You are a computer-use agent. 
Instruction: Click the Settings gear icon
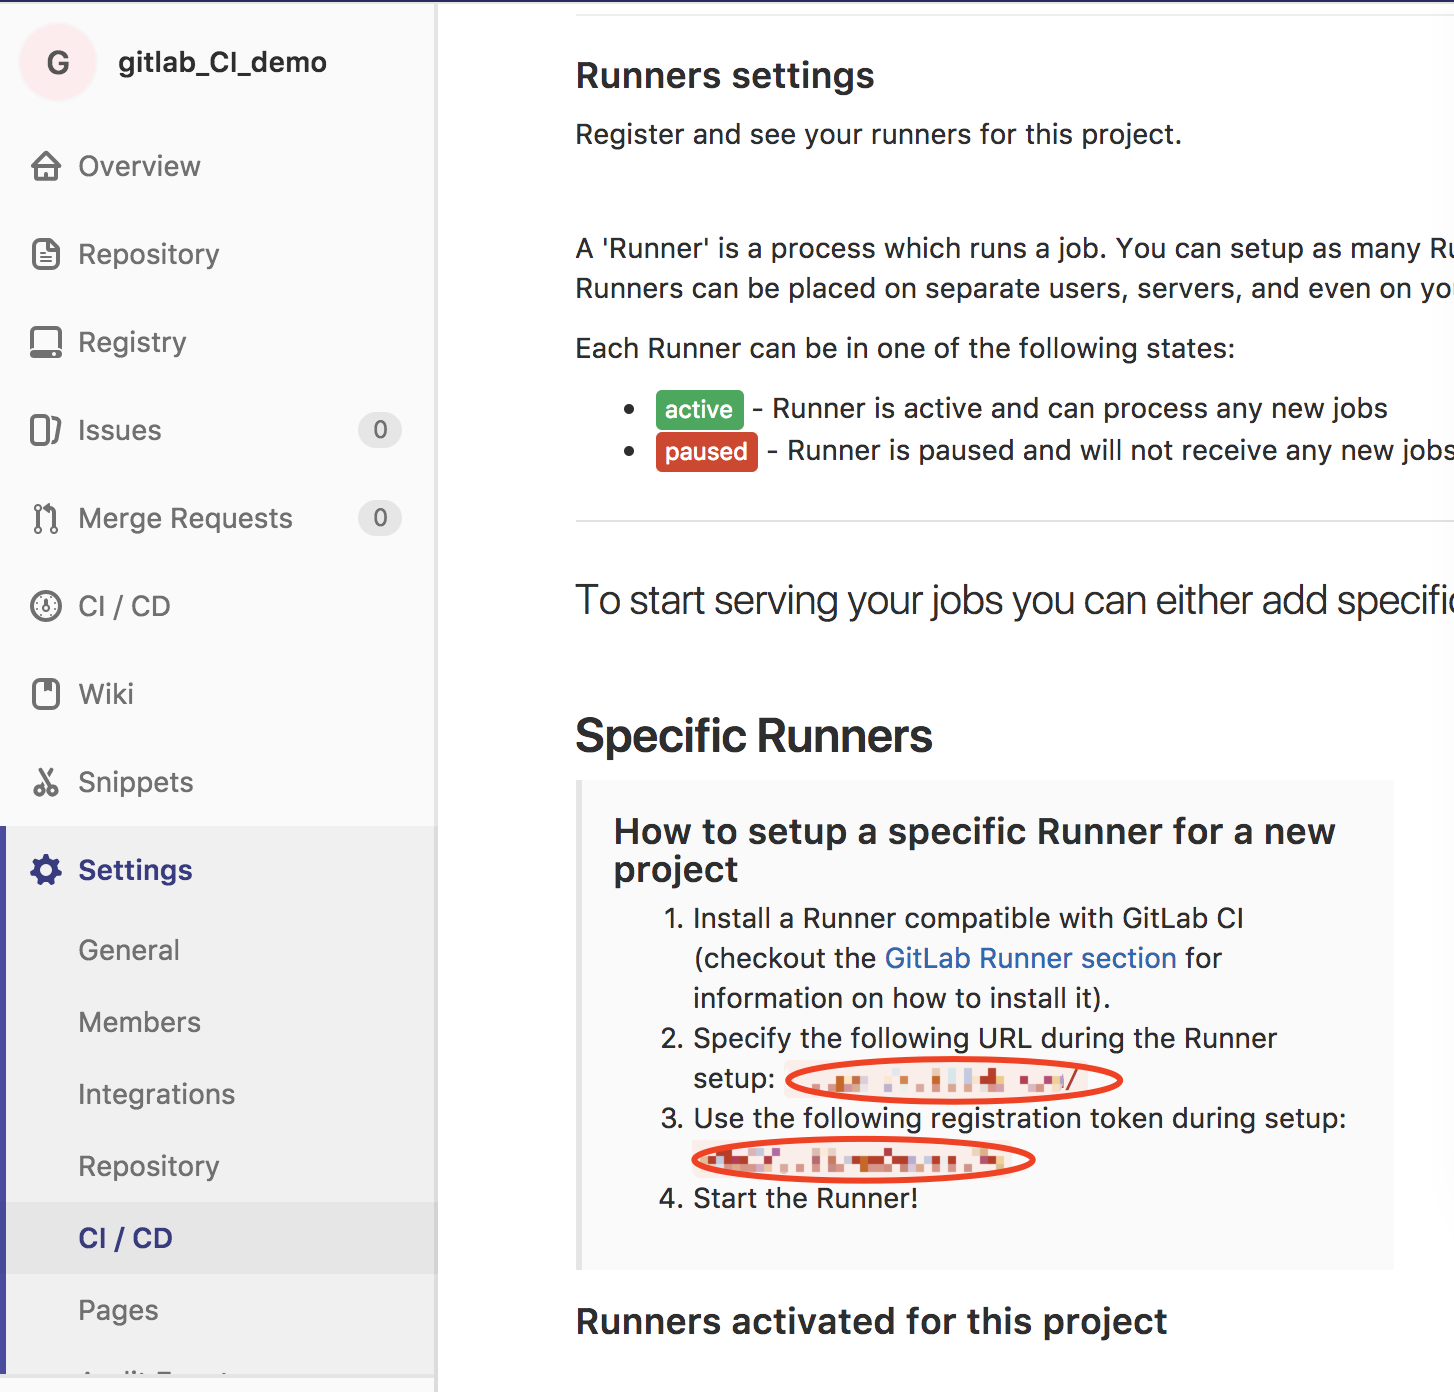46,870
